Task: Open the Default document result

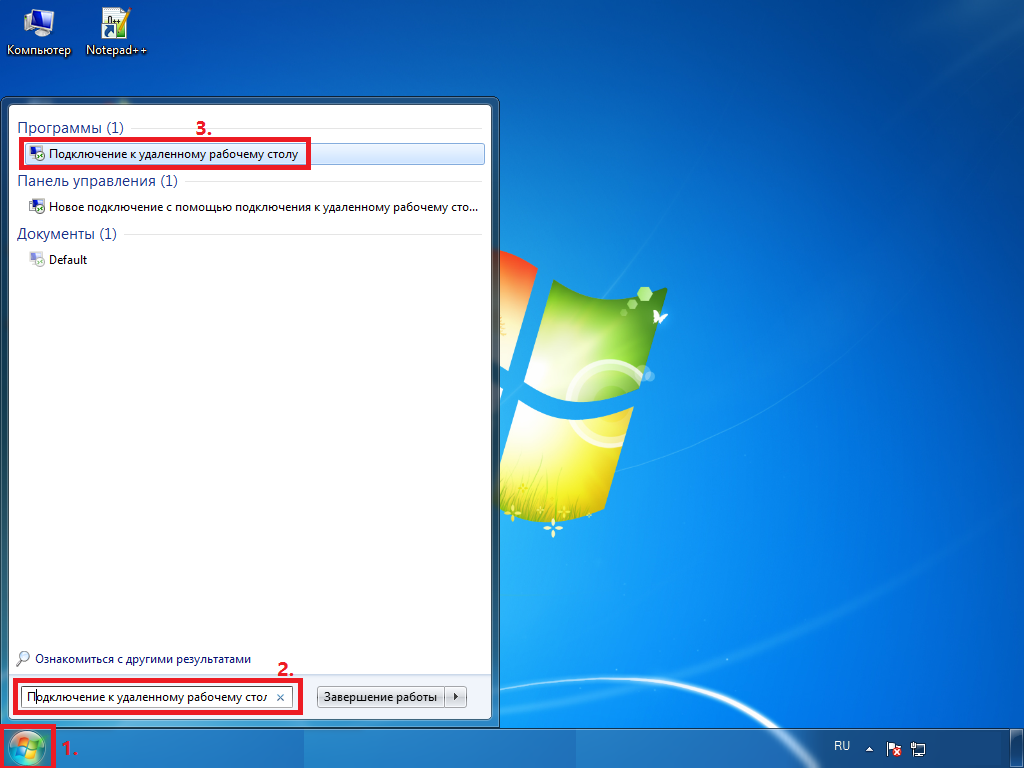Action: [67, 260]
